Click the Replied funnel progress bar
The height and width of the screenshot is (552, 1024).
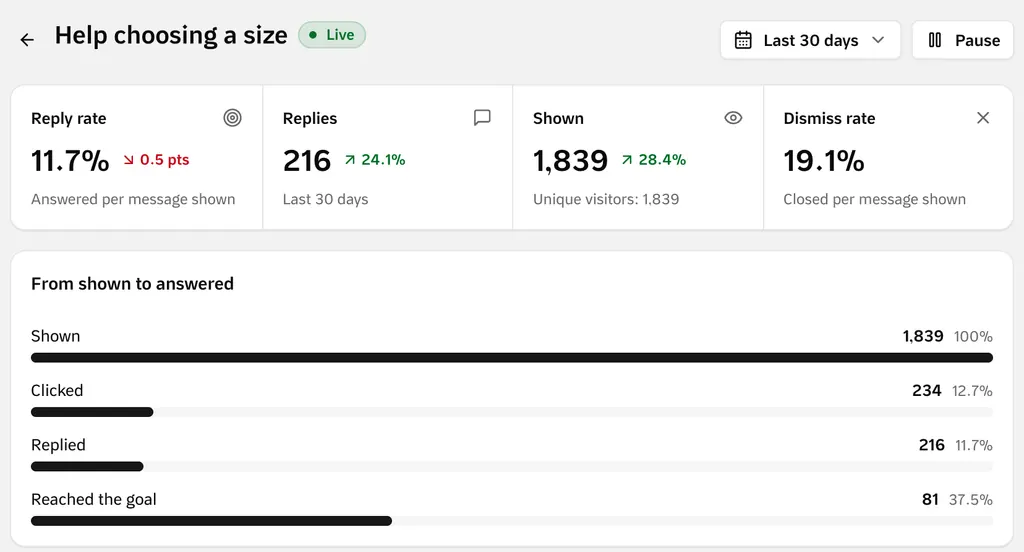(x=512, y=466)
